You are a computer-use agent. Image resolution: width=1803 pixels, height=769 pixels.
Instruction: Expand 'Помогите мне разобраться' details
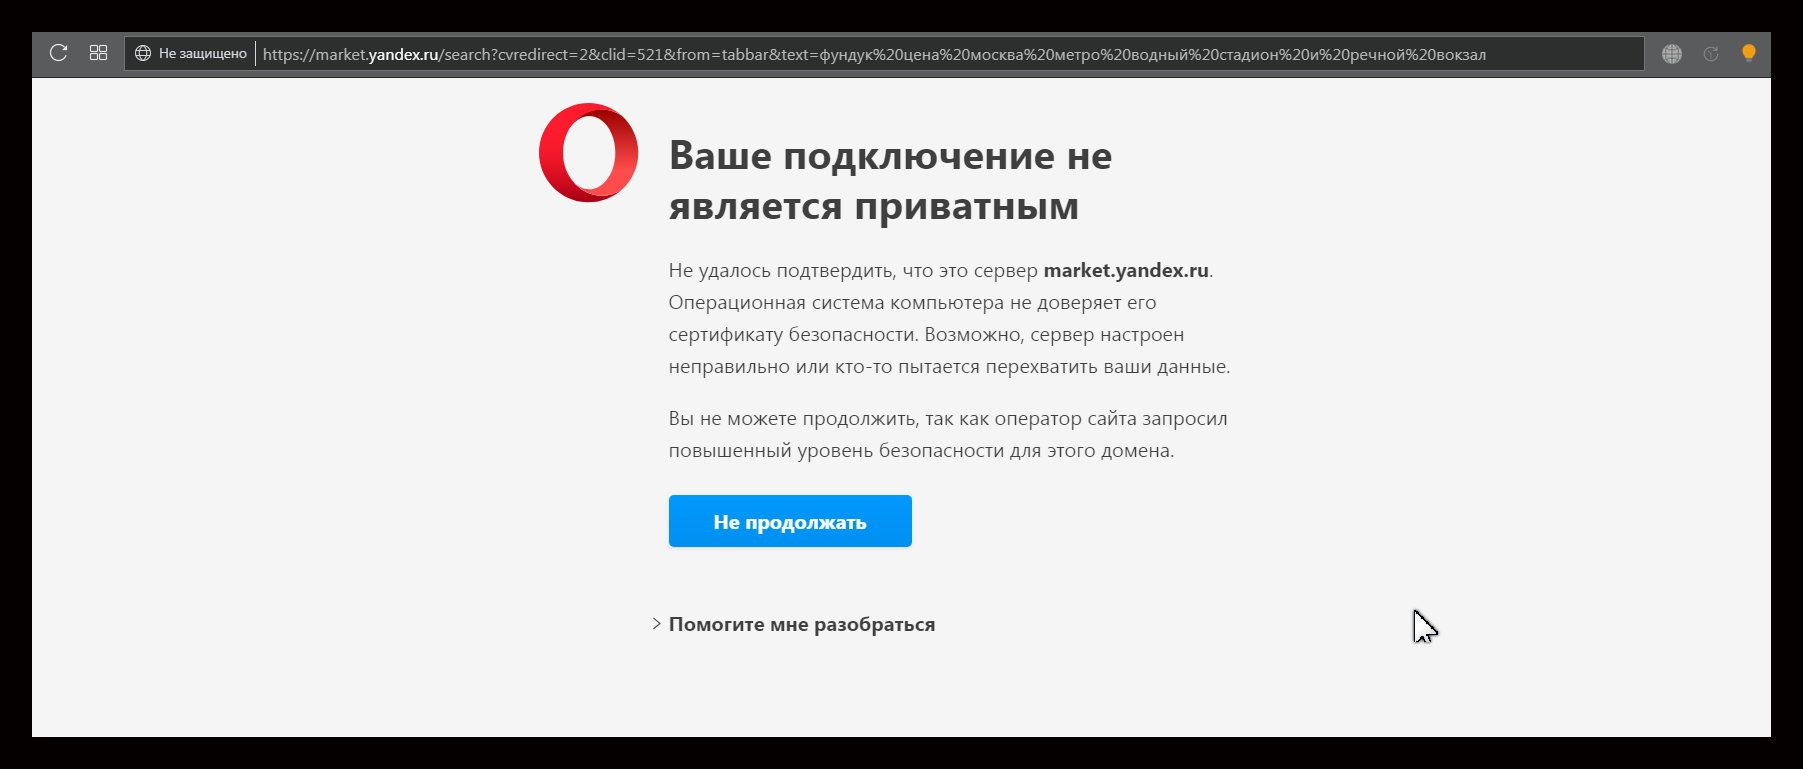pos(795,624)
